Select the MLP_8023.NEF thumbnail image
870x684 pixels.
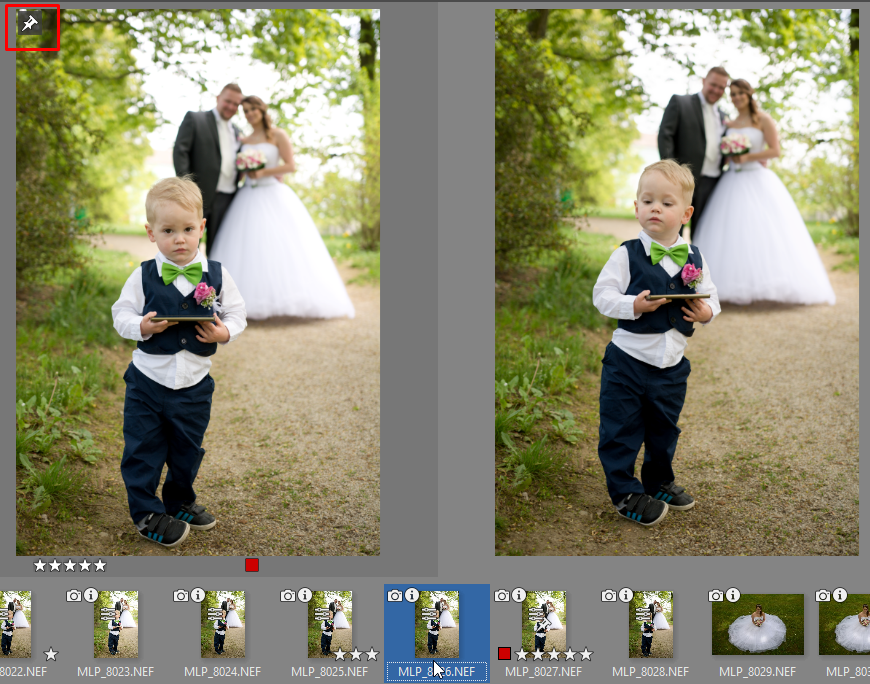(x=116, y=624)
